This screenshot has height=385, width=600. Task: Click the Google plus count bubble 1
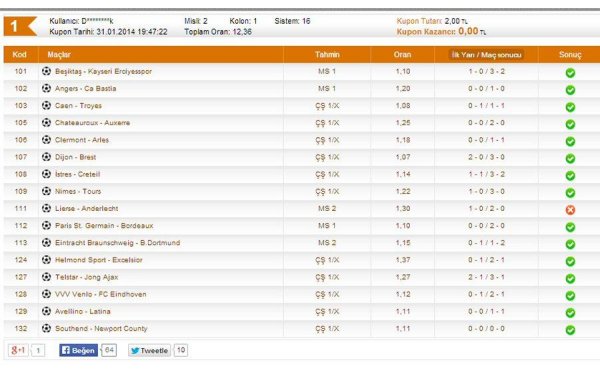38,350
